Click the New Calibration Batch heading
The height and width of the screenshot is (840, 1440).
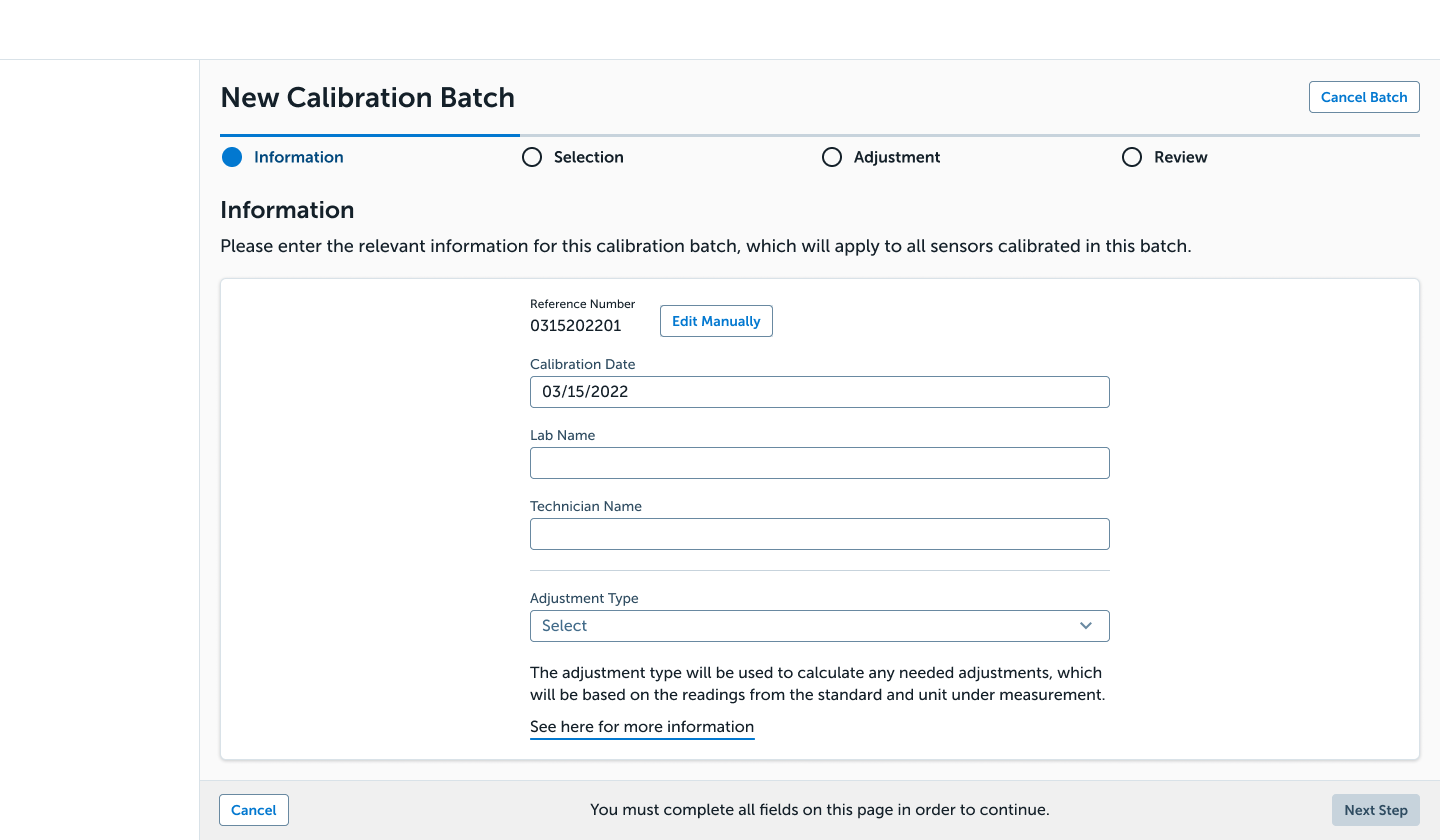click(x=367, y=97)
